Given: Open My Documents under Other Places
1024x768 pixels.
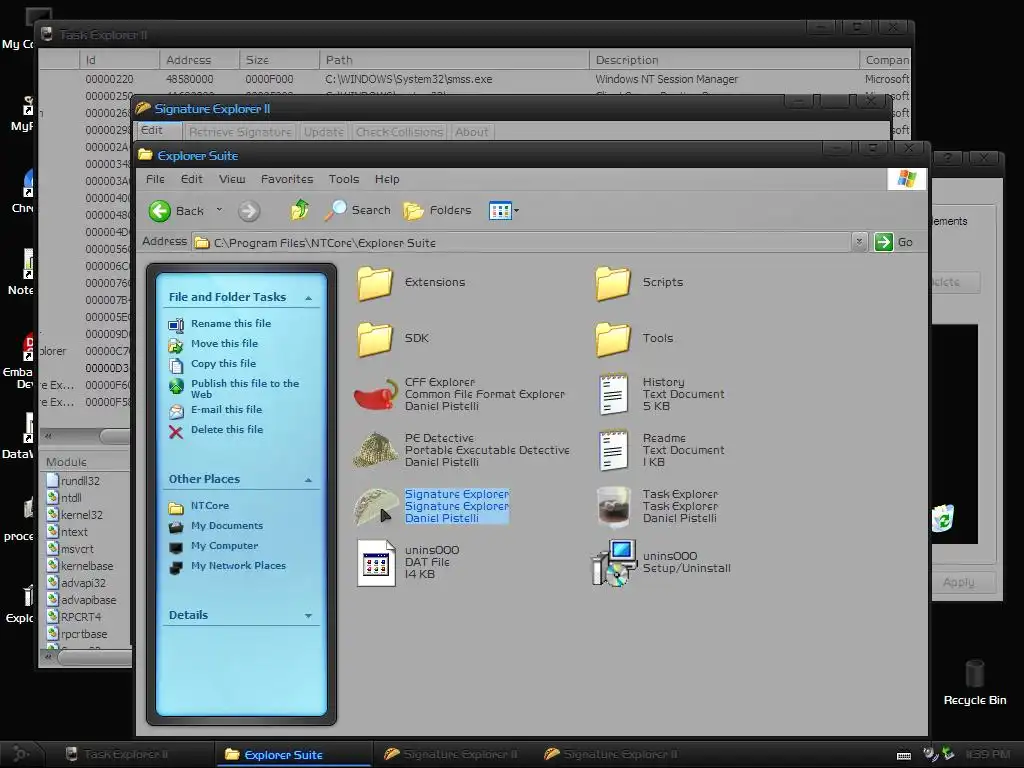Looking at the screenshot, I should (x=227, y=526).
